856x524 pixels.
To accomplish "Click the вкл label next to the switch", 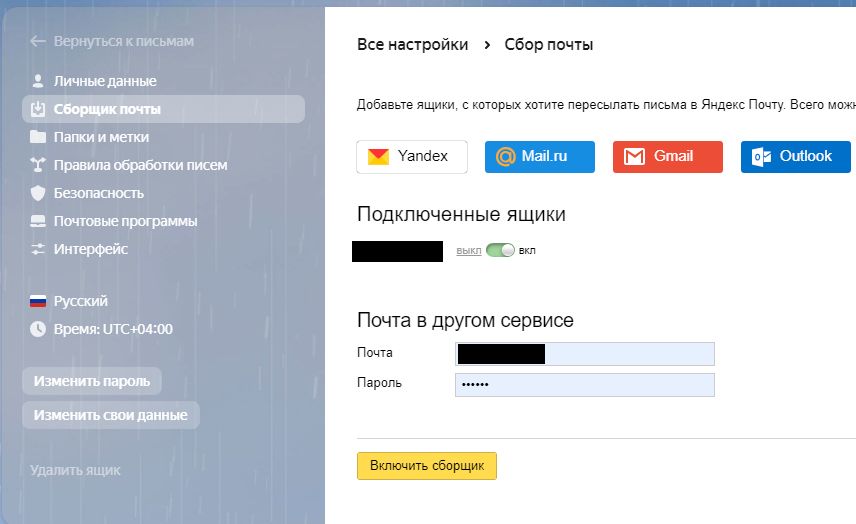I will (x=527, y=251).
